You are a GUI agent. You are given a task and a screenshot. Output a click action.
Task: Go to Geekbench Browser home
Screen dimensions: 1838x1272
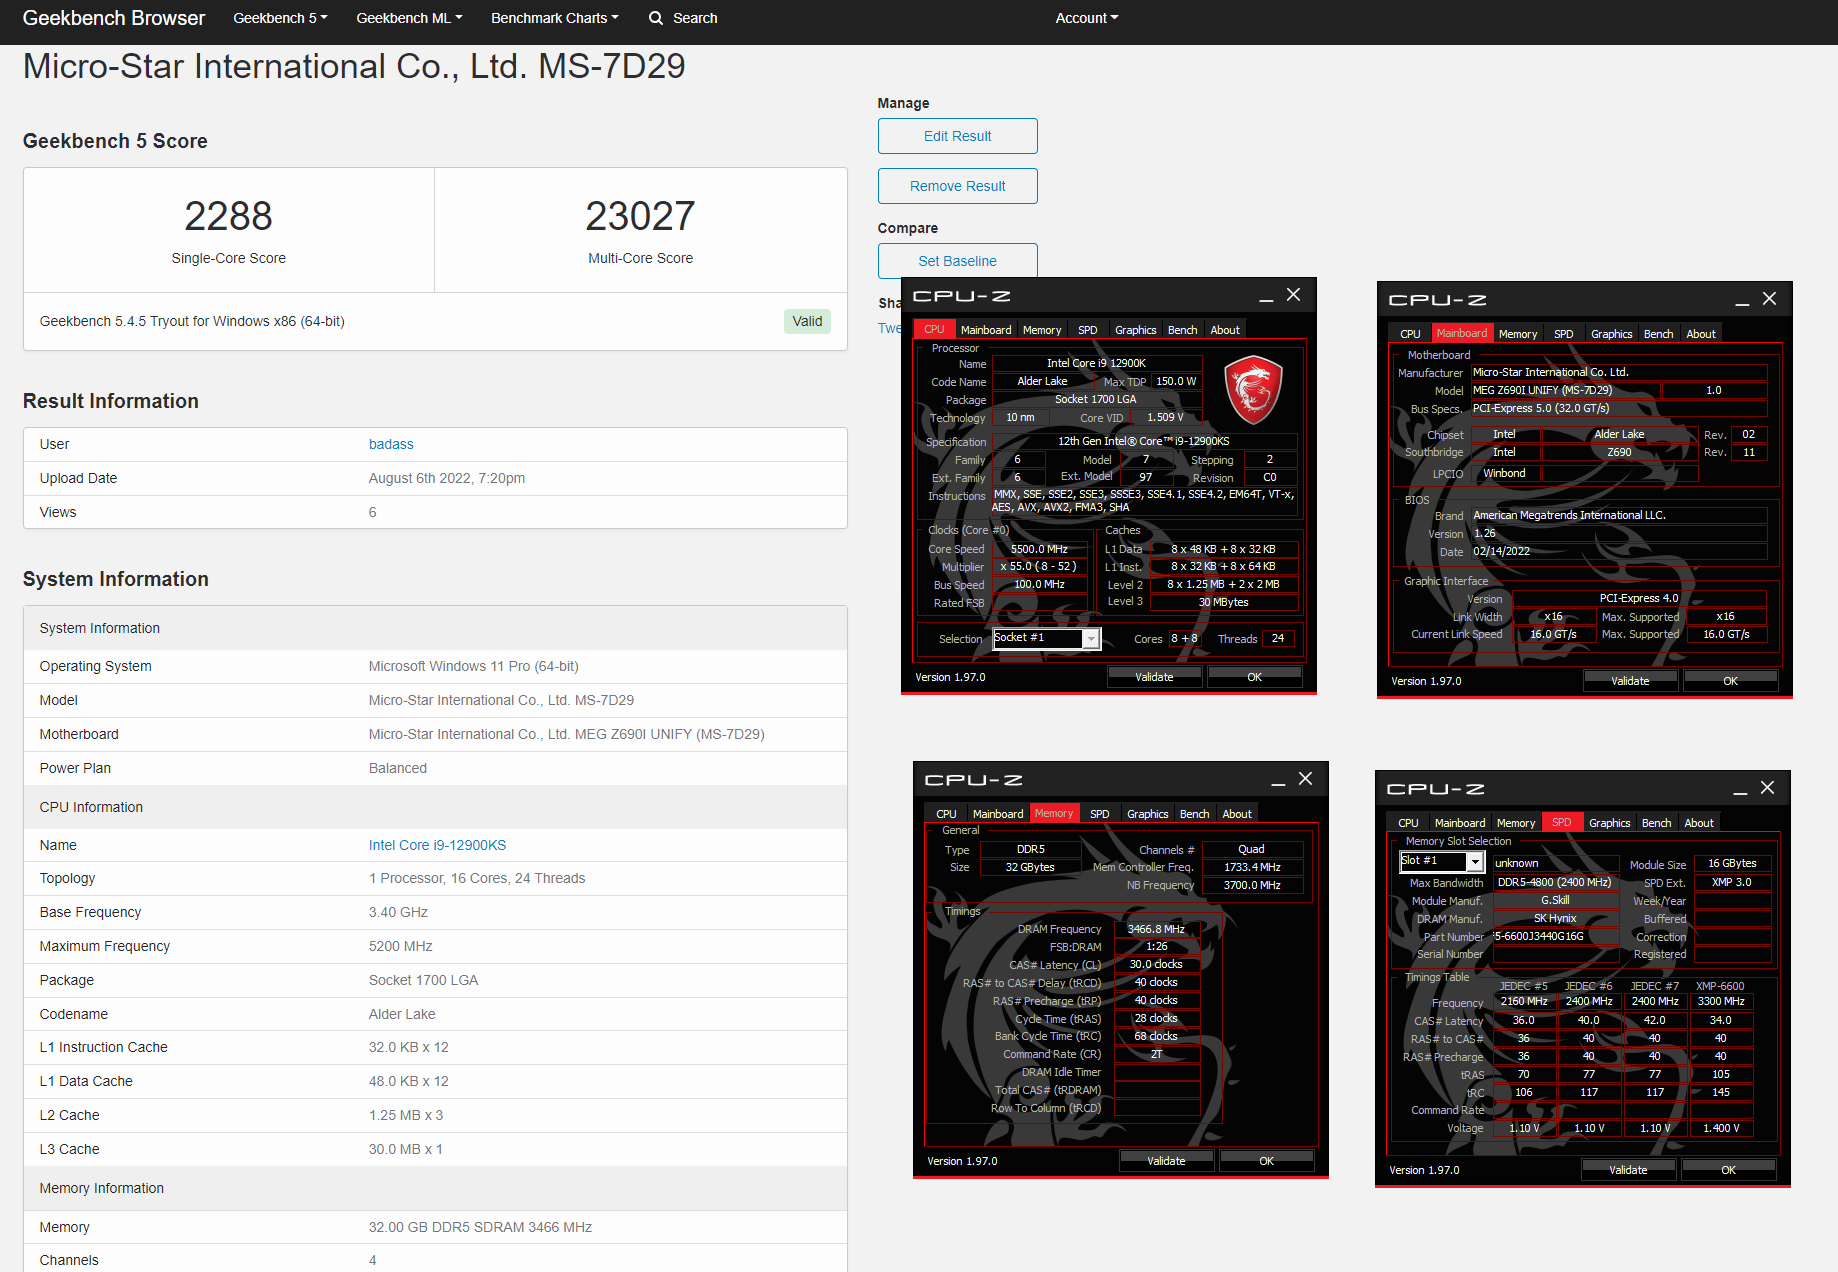pyautogui.click(x=114, y=18)
